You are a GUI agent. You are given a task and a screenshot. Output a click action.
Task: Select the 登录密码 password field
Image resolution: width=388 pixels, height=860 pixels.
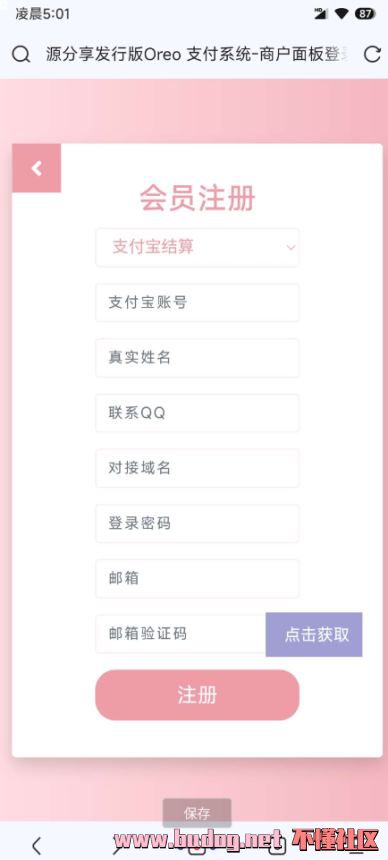(197, 523)
